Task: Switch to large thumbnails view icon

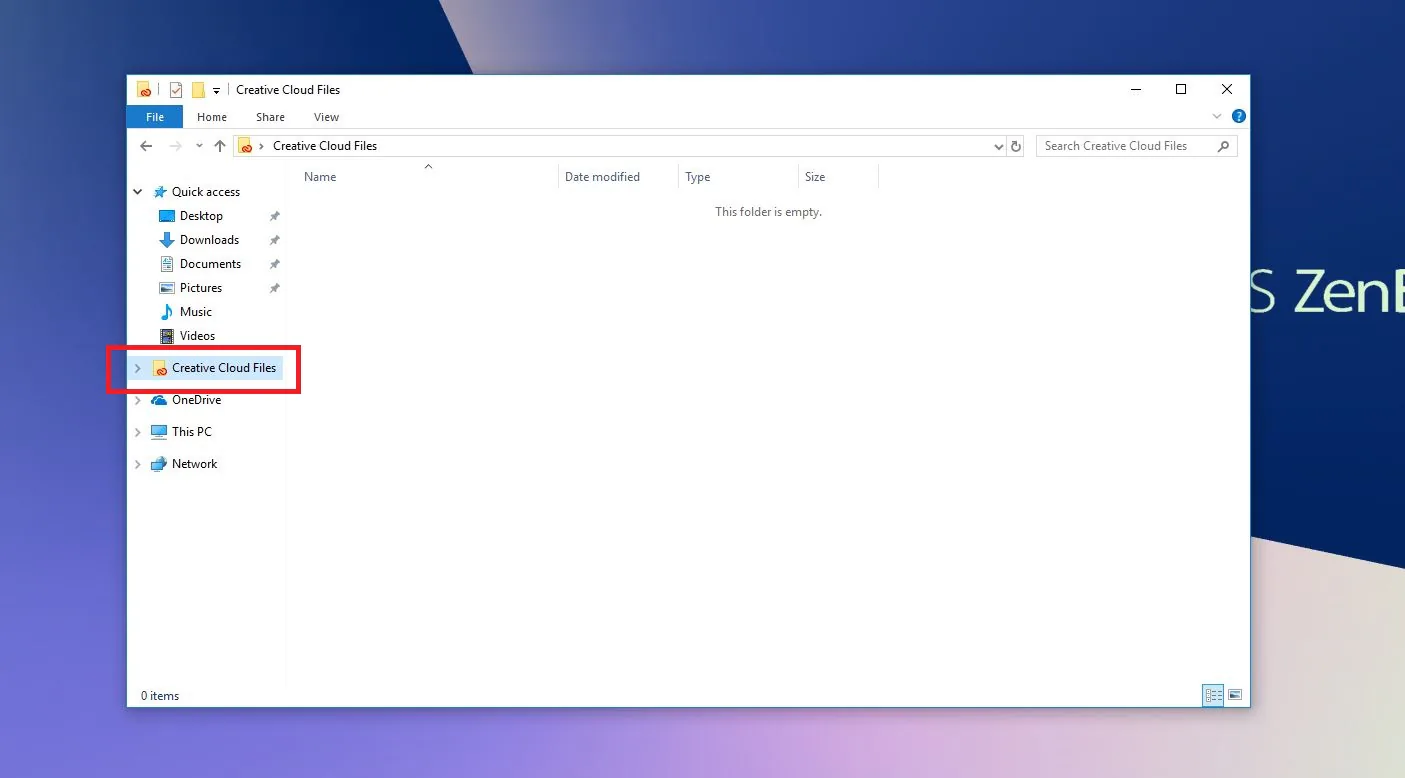Action: pyautogui.click(x=1235, y=695)
